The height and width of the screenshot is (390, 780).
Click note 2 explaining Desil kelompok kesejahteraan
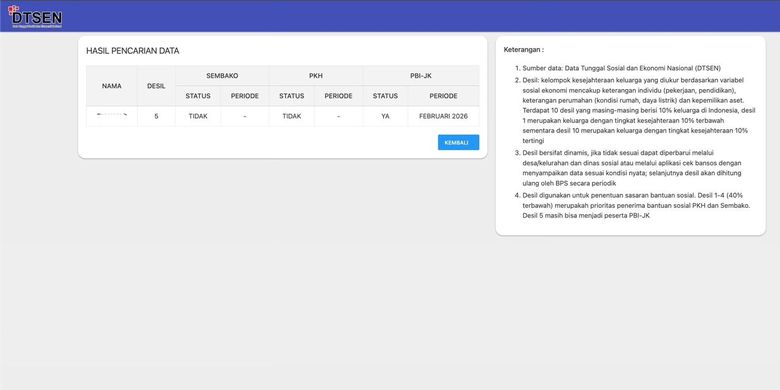[639, 110]
